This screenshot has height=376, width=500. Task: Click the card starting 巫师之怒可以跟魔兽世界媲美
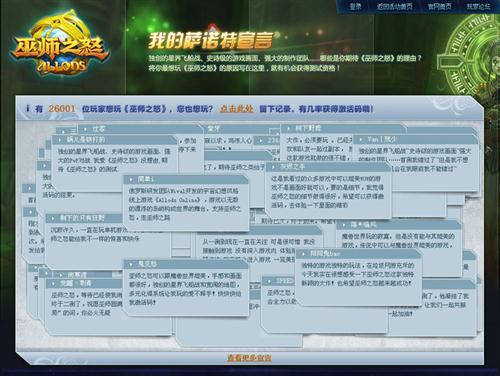(186, 288)
